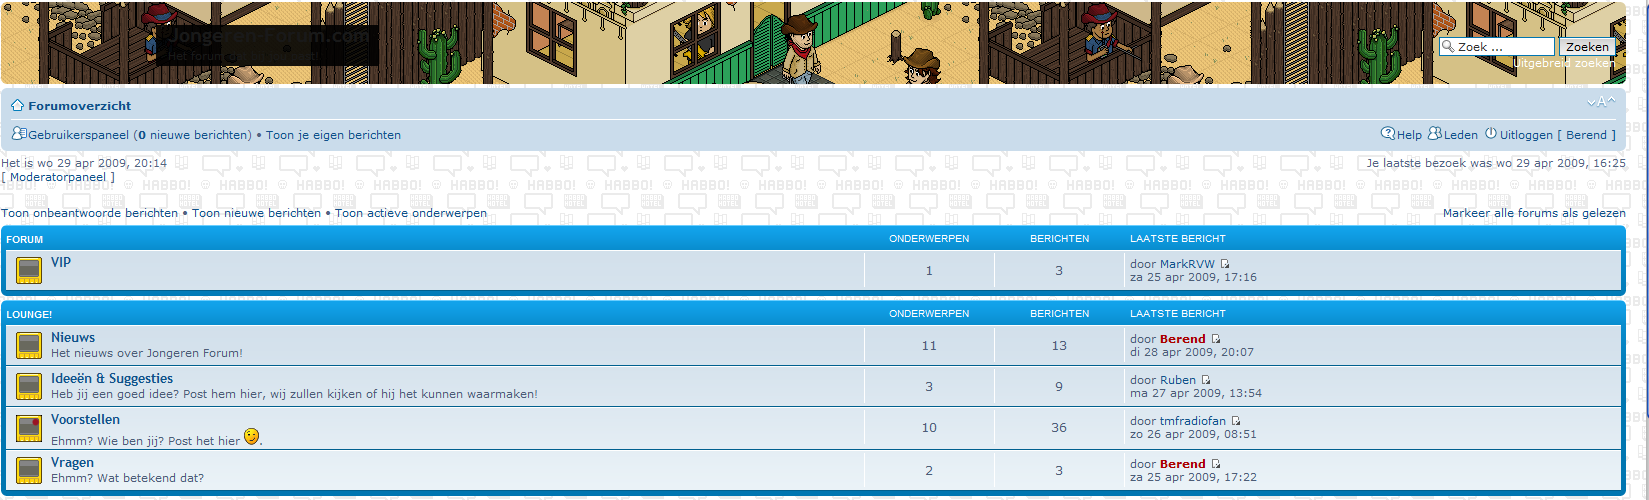Open the Ideeën & Suggesties forum
Screen dimensions: 1649x500
pos(112,379)
